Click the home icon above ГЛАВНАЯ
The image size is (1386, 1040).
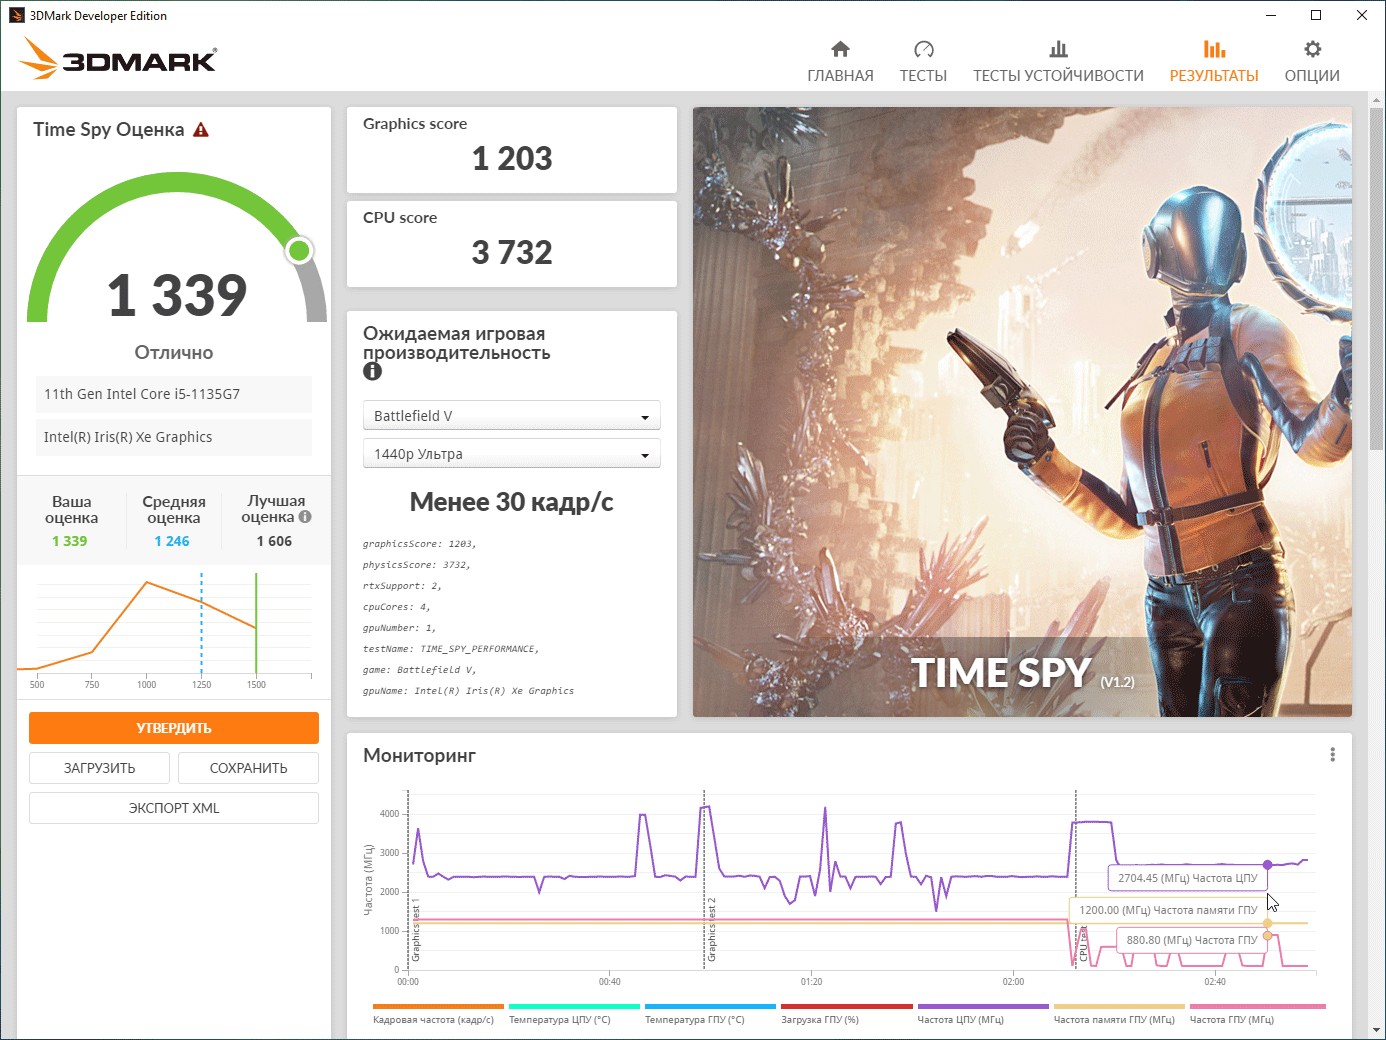click(x=840, y=49)
